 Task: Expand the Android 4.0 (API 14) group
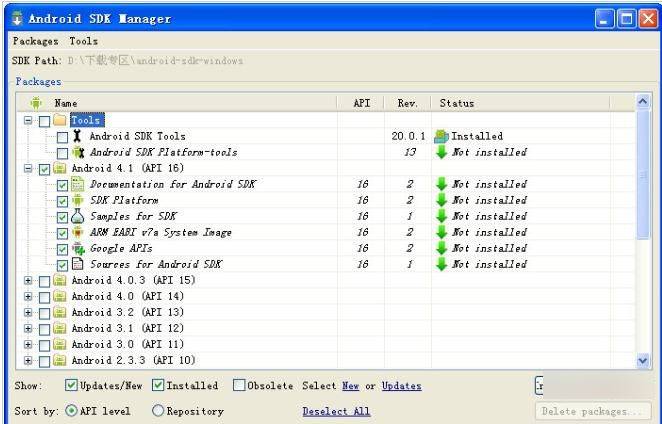pyautogui.click(x=28, y=296)
